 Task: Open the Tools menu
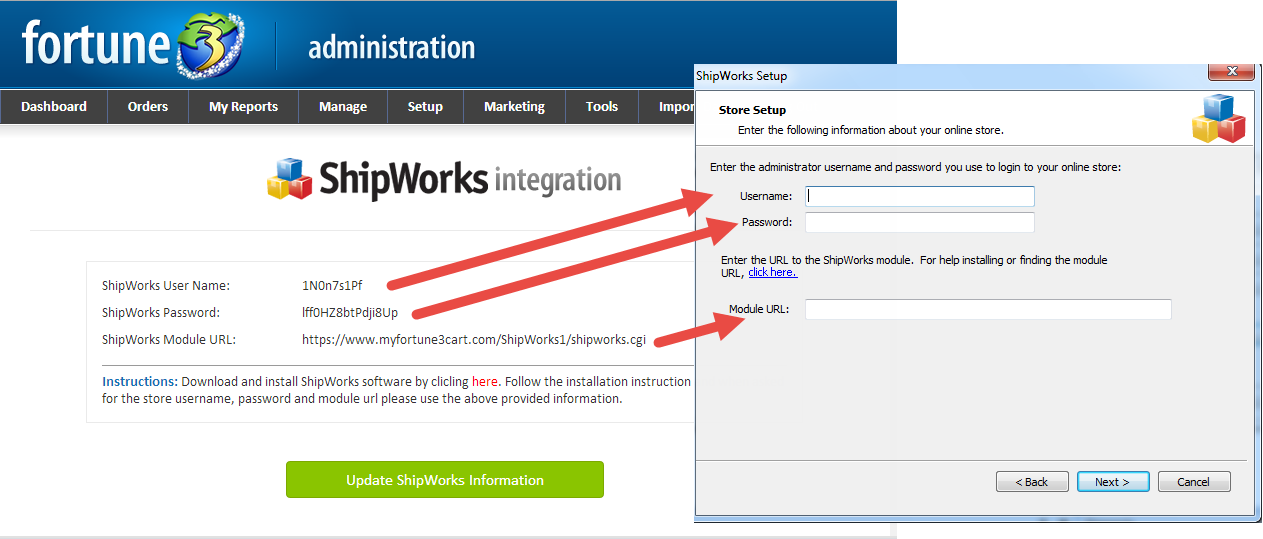tap(602, 107)
